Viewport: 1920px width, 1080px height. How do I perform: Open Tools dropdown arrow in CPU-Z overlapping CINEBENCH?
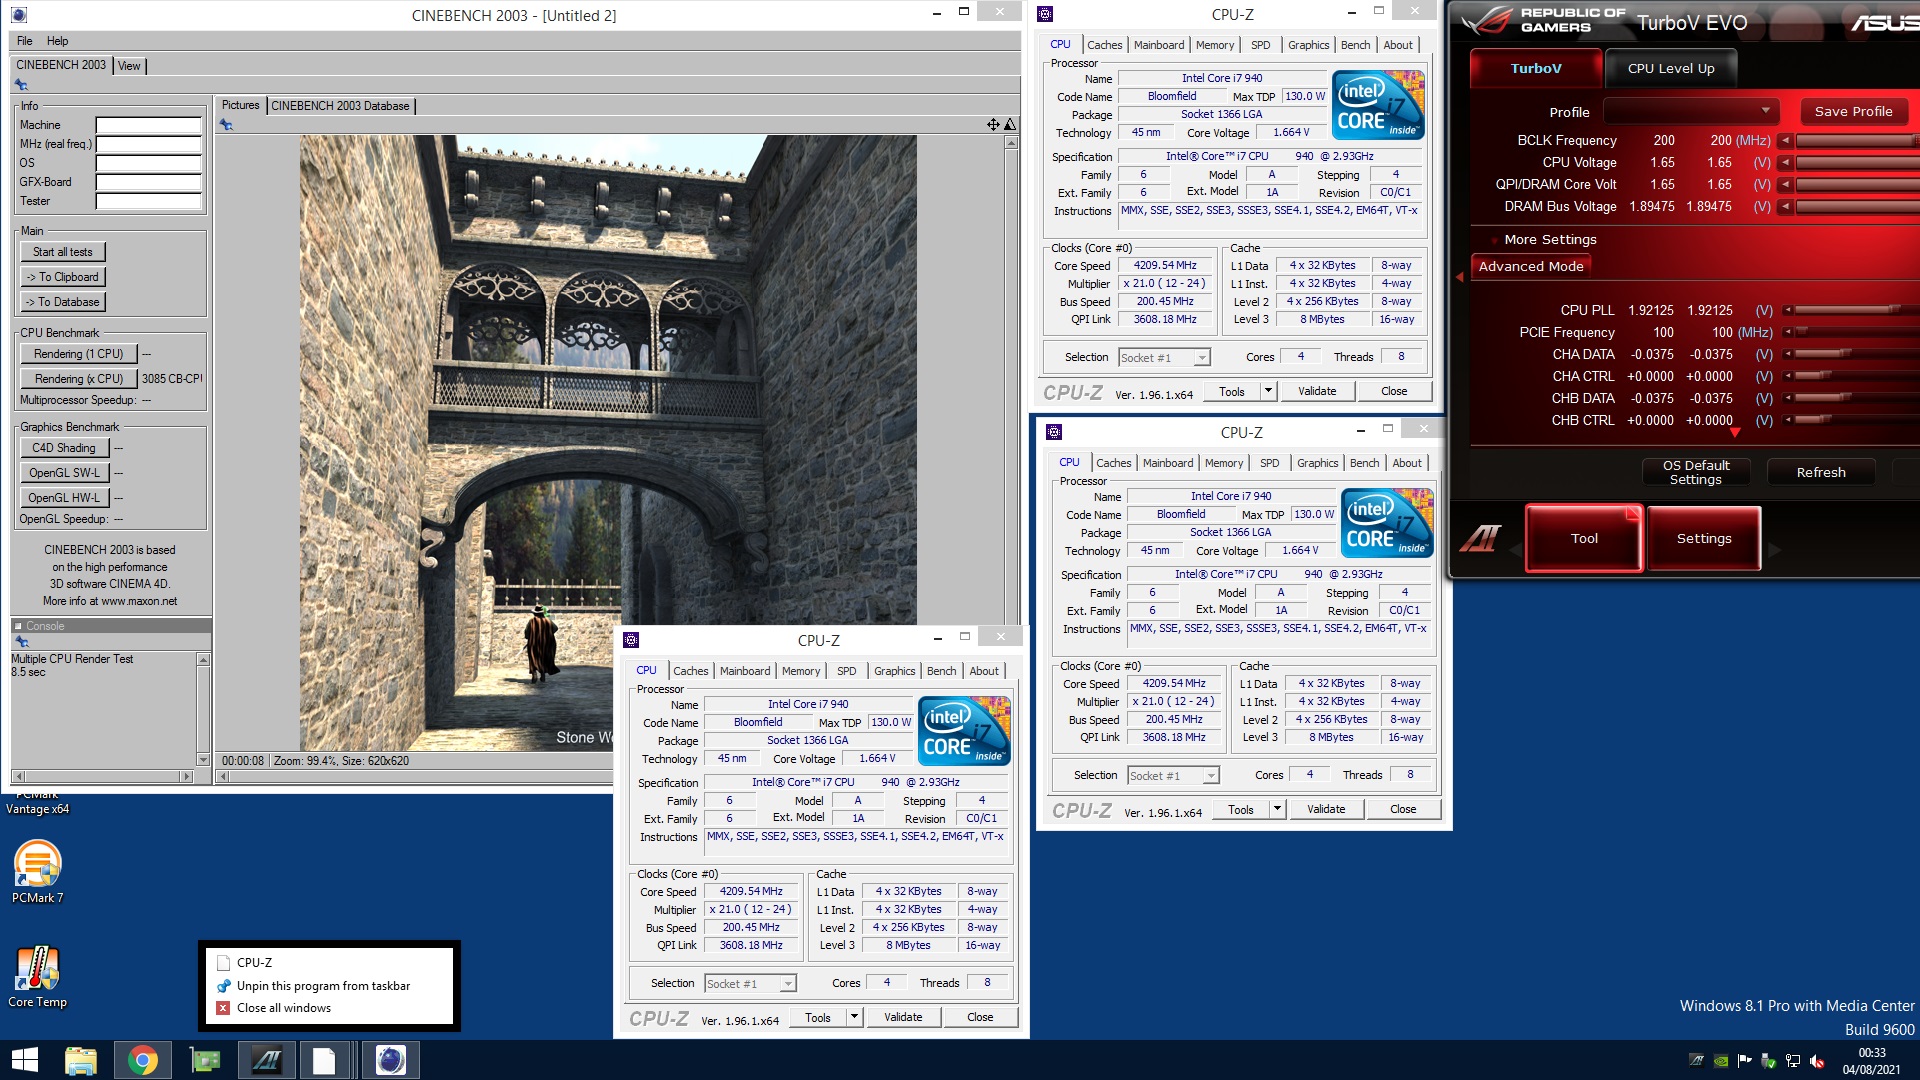tap(854, 1018)
